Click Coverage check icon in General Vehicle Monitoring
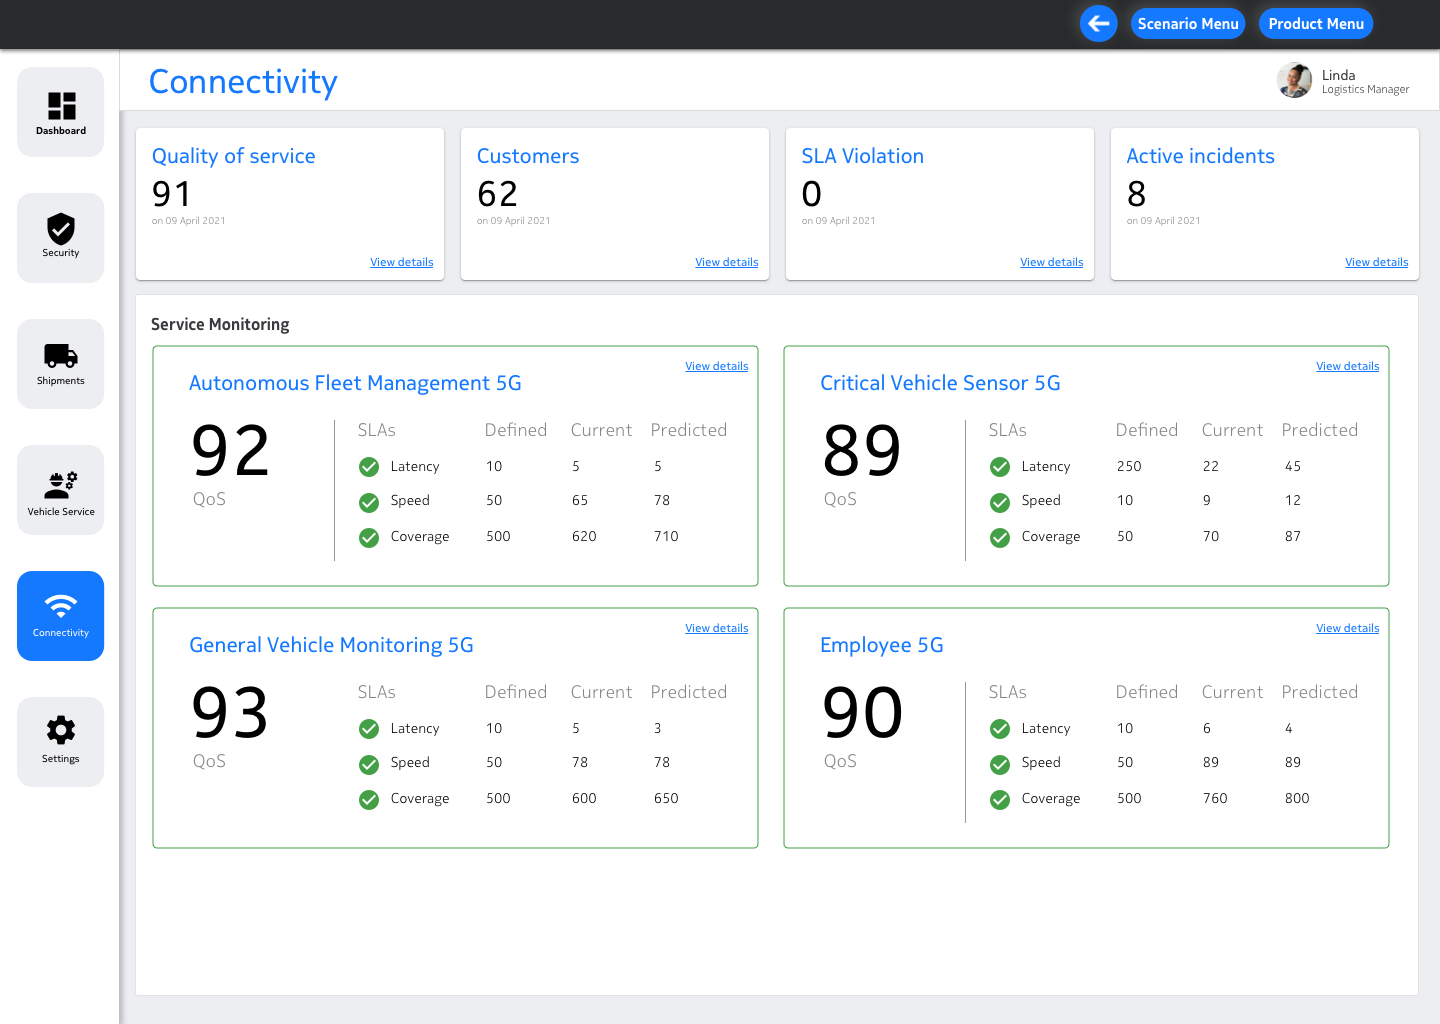 tap(369, 800)
